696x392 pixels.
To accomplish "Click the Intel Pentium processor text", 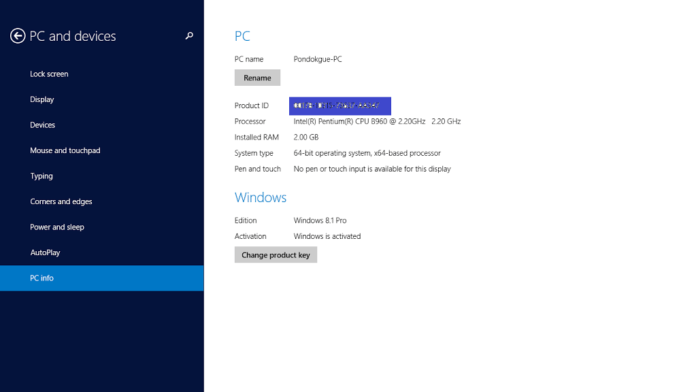I will tap(377, 121).
